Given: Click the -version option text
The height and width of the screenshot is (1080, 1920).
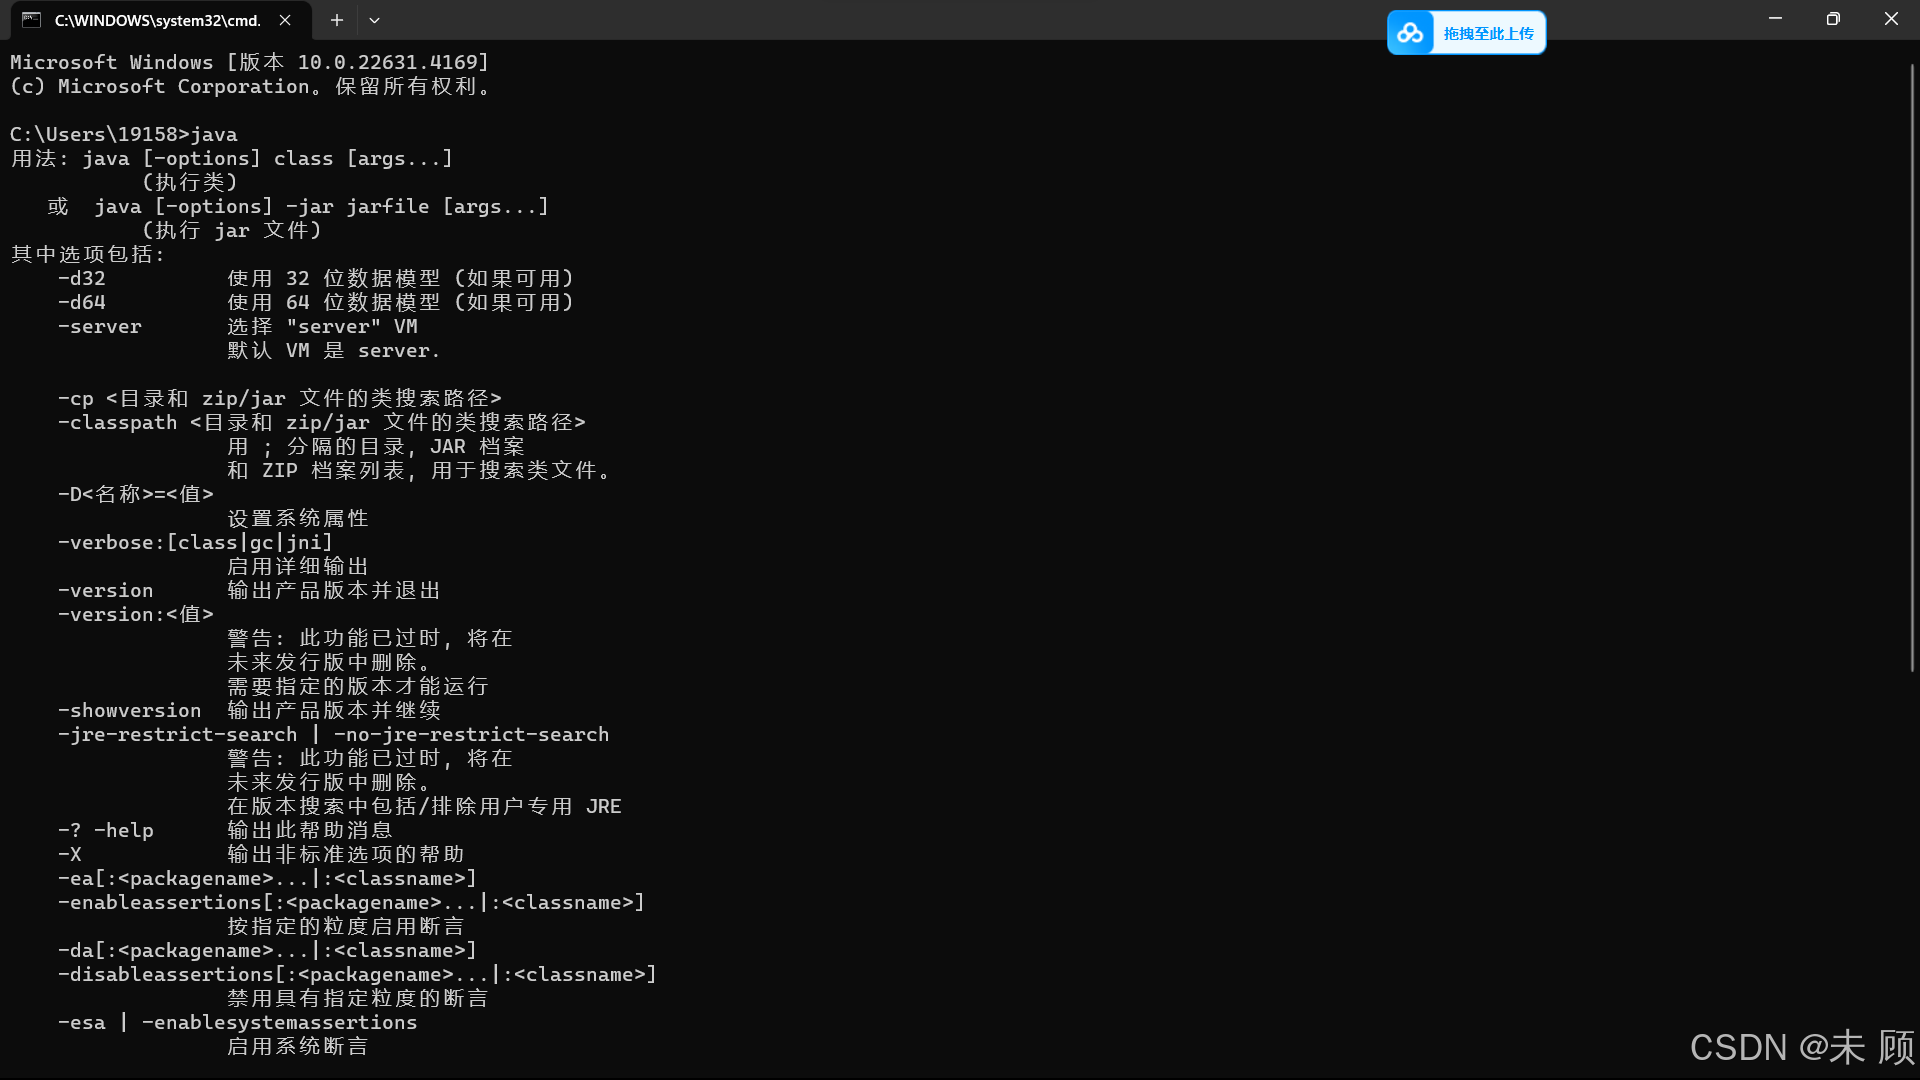Looking at the screenshot, I should pyautogui.click(x=105, y=590).
